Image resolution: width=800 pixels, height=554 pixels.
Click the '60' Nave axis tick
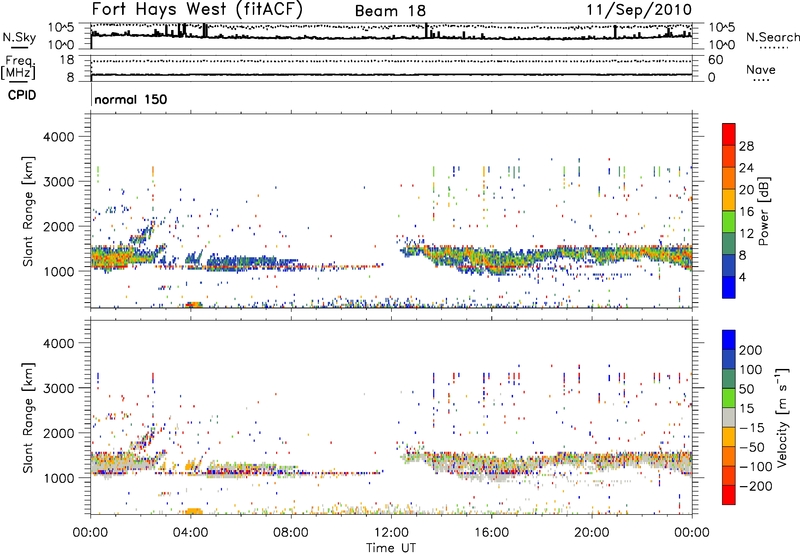point(716,60)
